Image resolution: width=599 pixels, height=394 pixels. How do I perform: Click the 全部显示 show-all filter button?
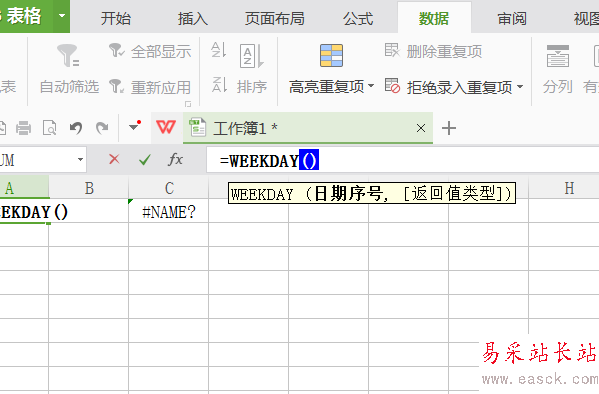click(150, 51)
